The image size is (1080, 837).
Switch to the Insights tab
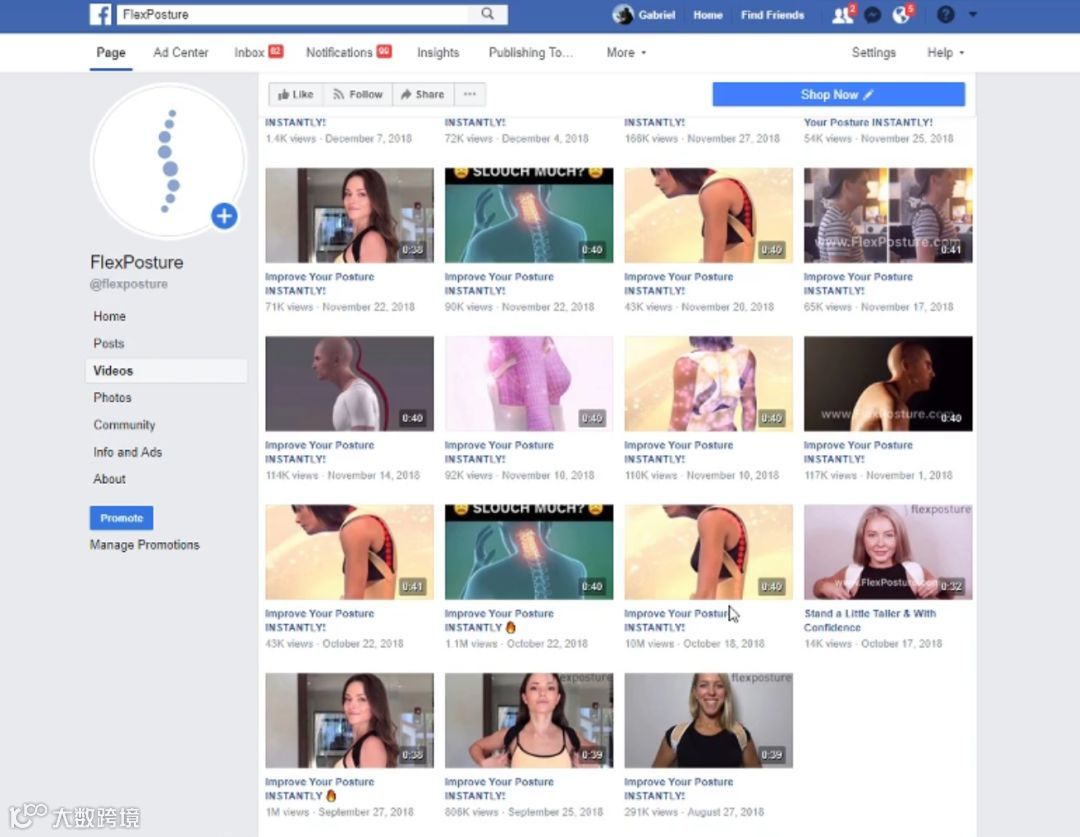point(438,52)
